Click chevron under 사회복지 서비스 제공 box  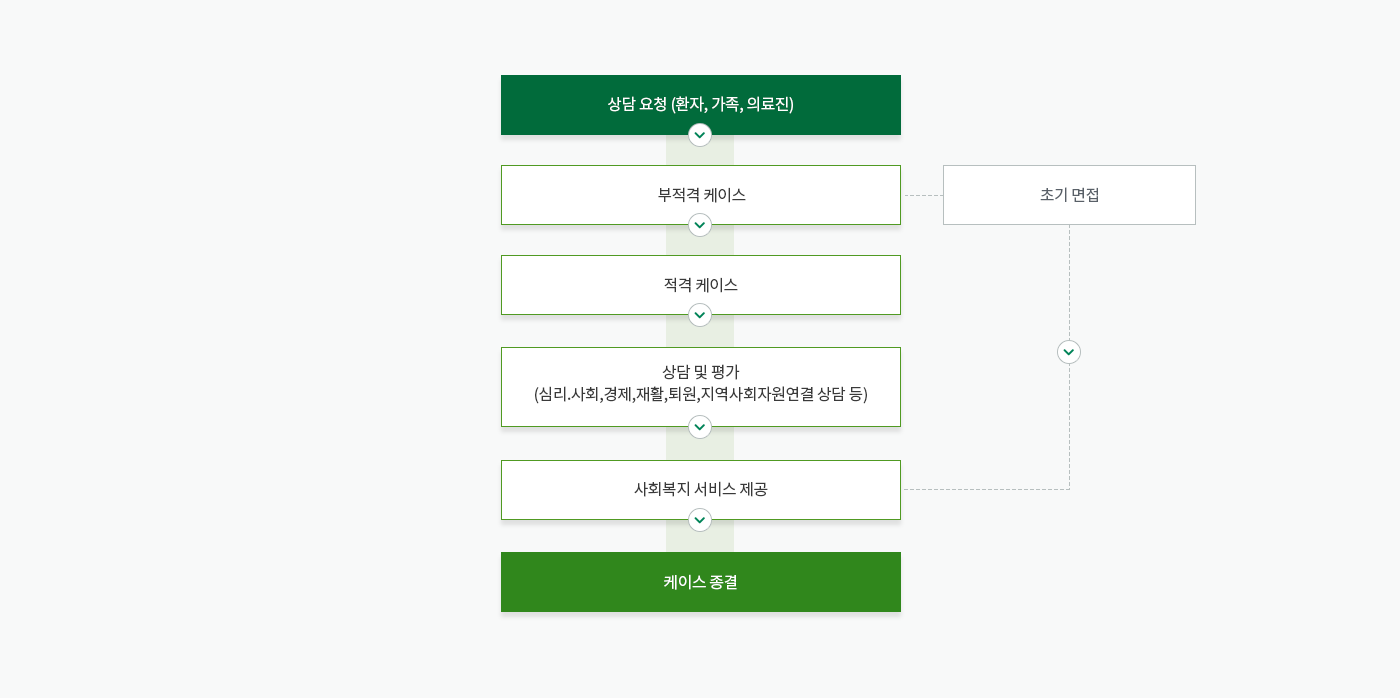click(700, 520)
